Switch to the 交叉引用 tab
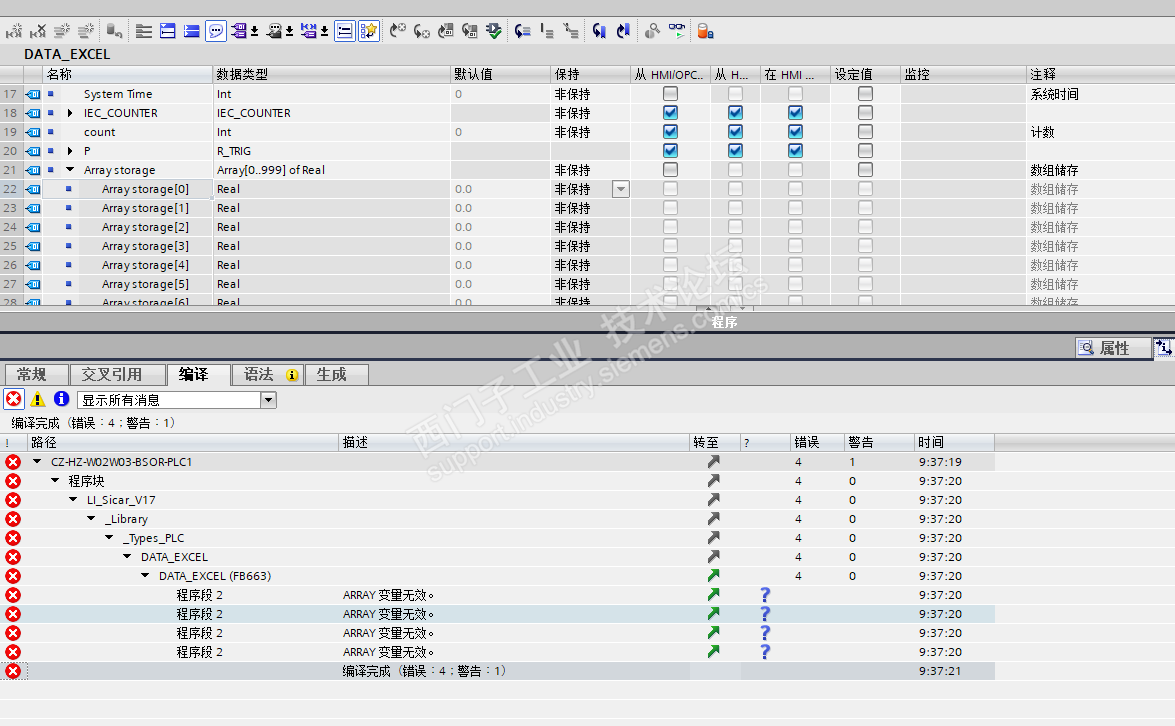The width and height of the screenshot is (1175, 726). coord(117,374)
